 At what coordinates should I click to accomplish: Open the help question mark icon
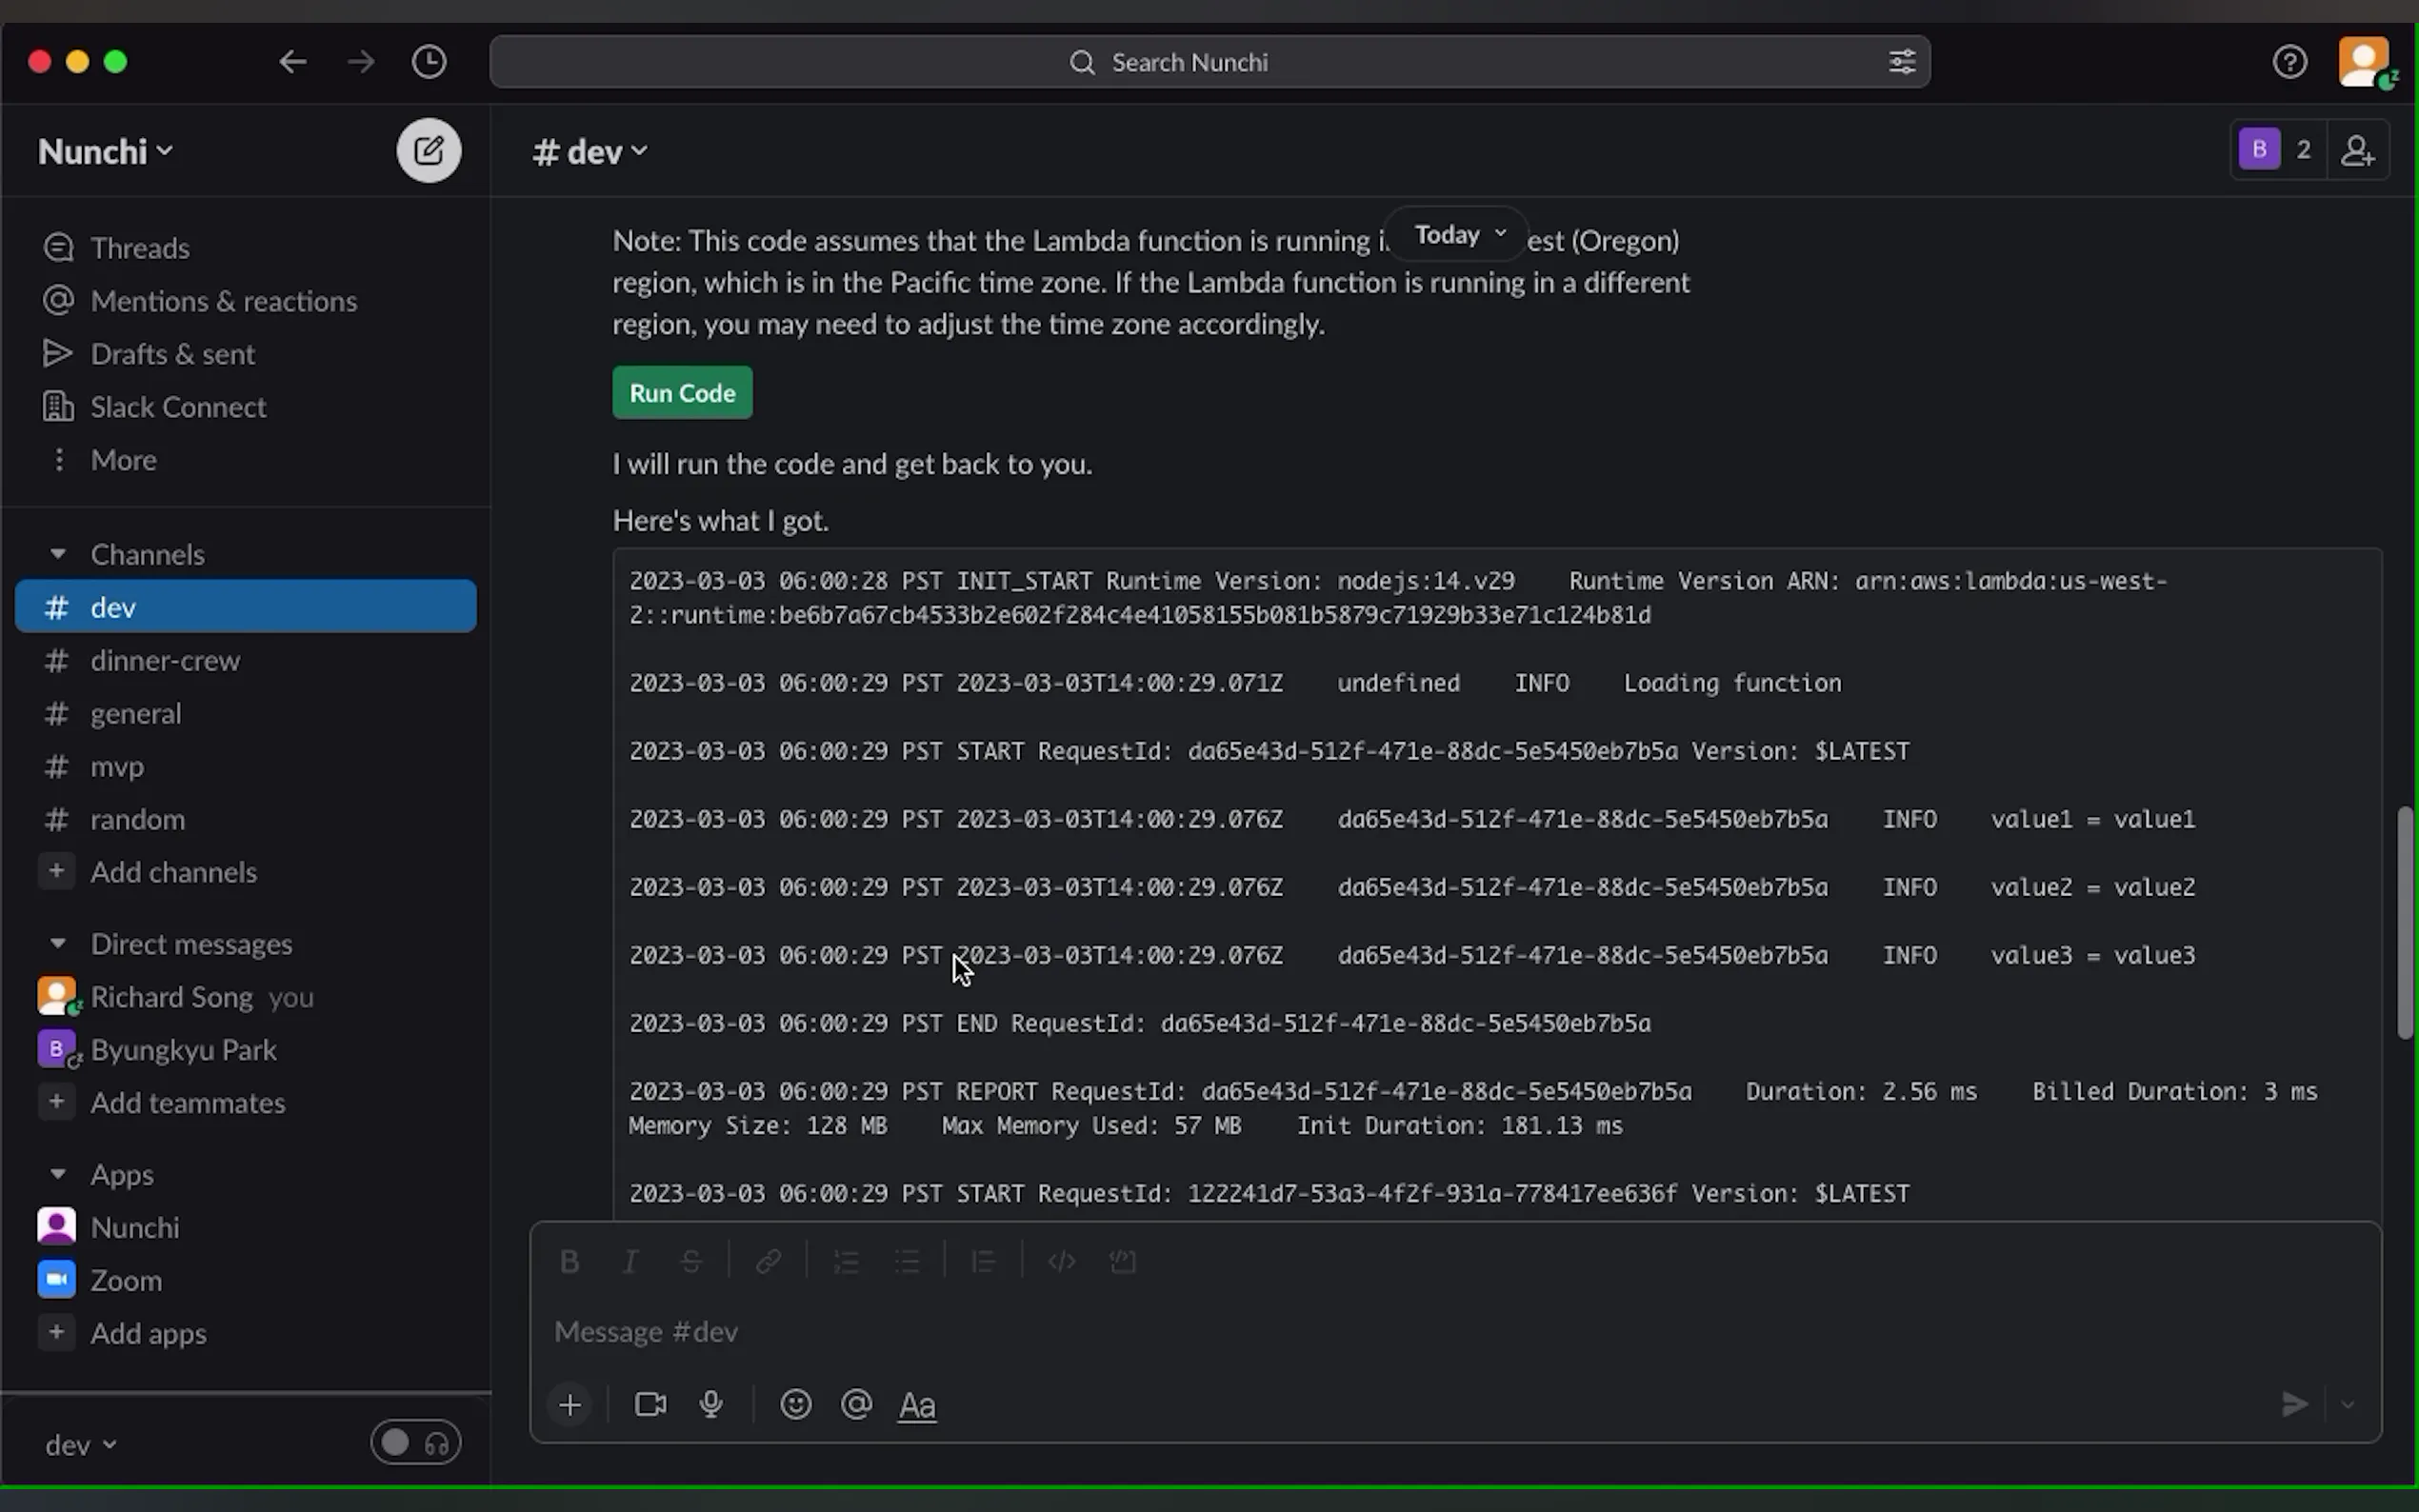pyautogui.click(x=2289, y=62)
